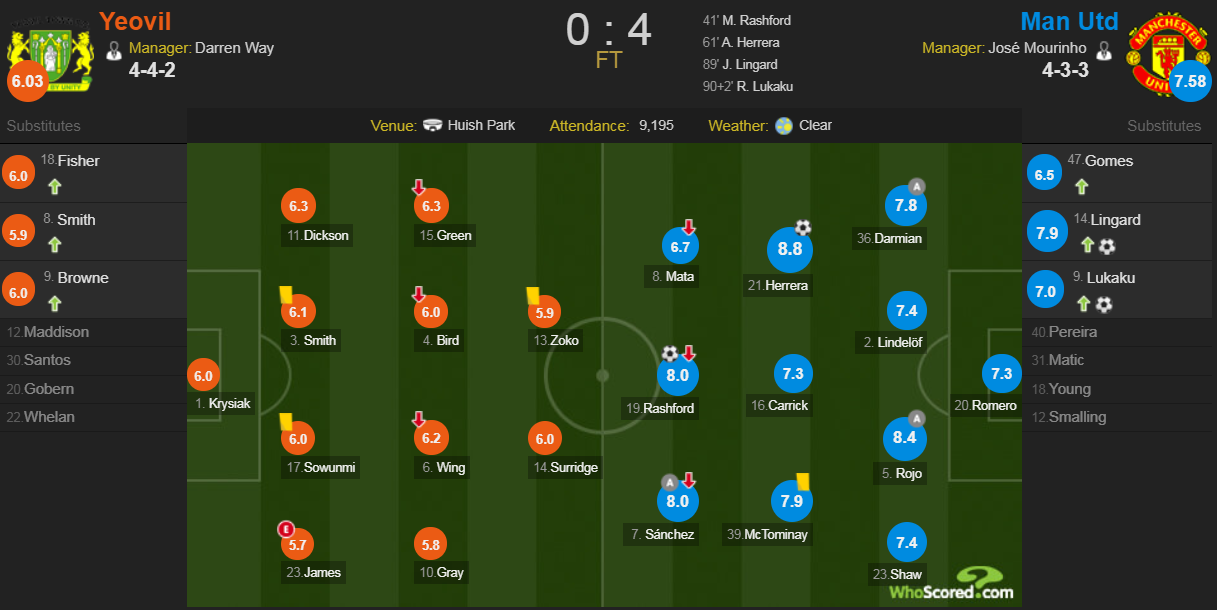1217x610 pixels.
Task: Click the substituted-off arrow above Mata
Action: pos(689,228)
